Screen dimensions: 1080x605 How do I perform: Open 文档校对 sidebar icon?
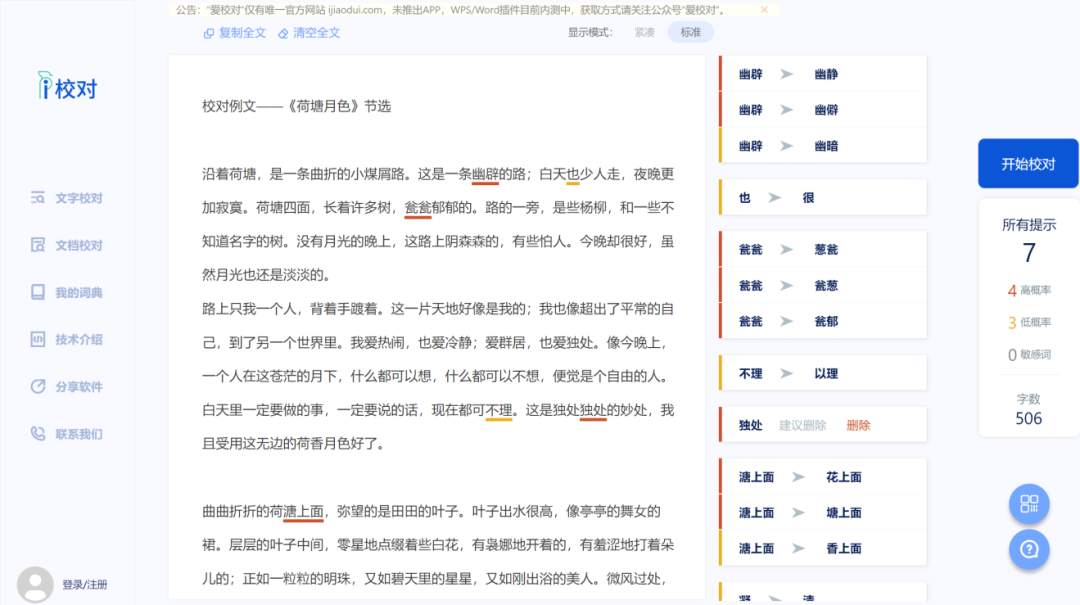[37, 245]
